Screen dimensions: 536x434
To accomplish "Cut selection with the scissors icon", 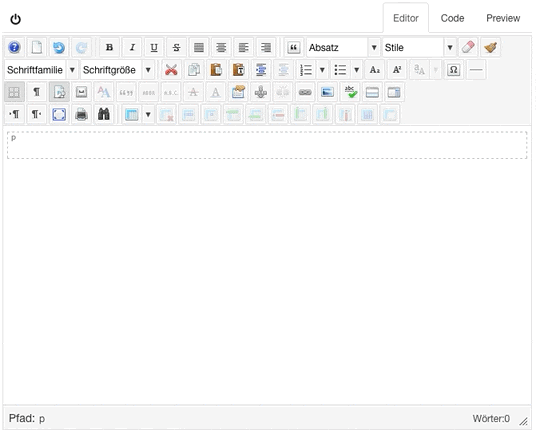I will click(171, 70).
